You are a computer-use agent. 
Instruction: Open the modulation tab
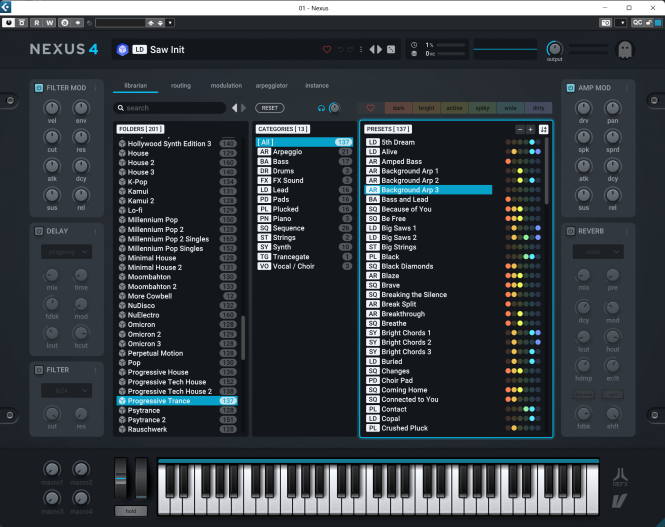click(226, 86)
